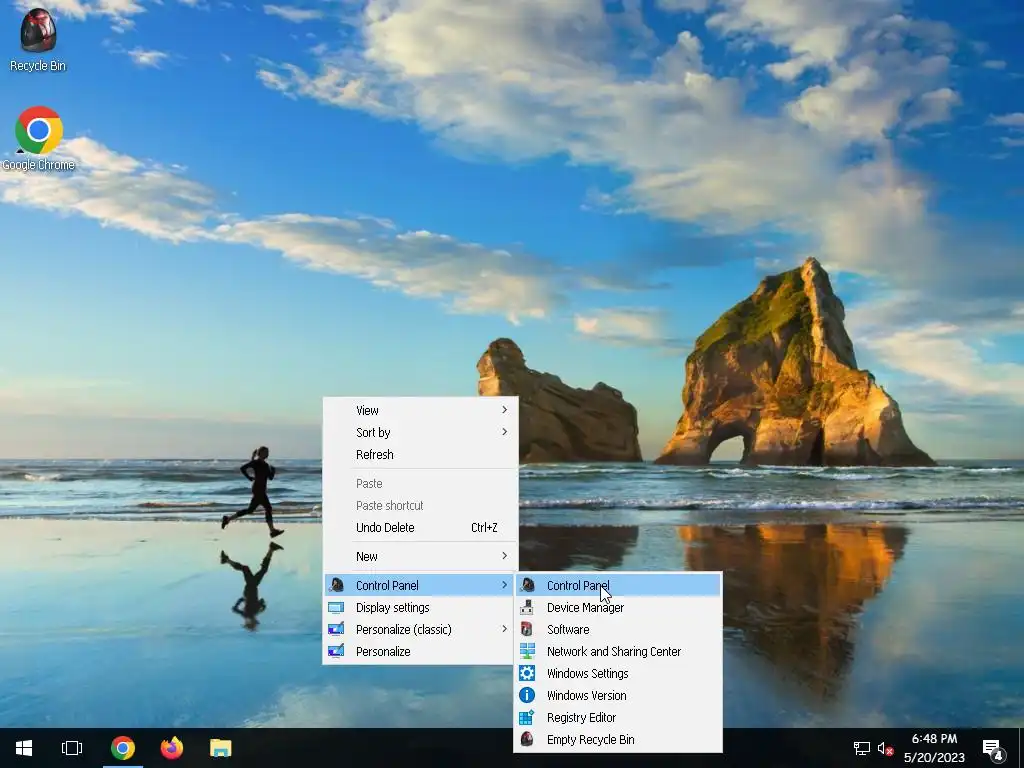Click the network tray icon
1024x768 pixels.
(861, 748)
